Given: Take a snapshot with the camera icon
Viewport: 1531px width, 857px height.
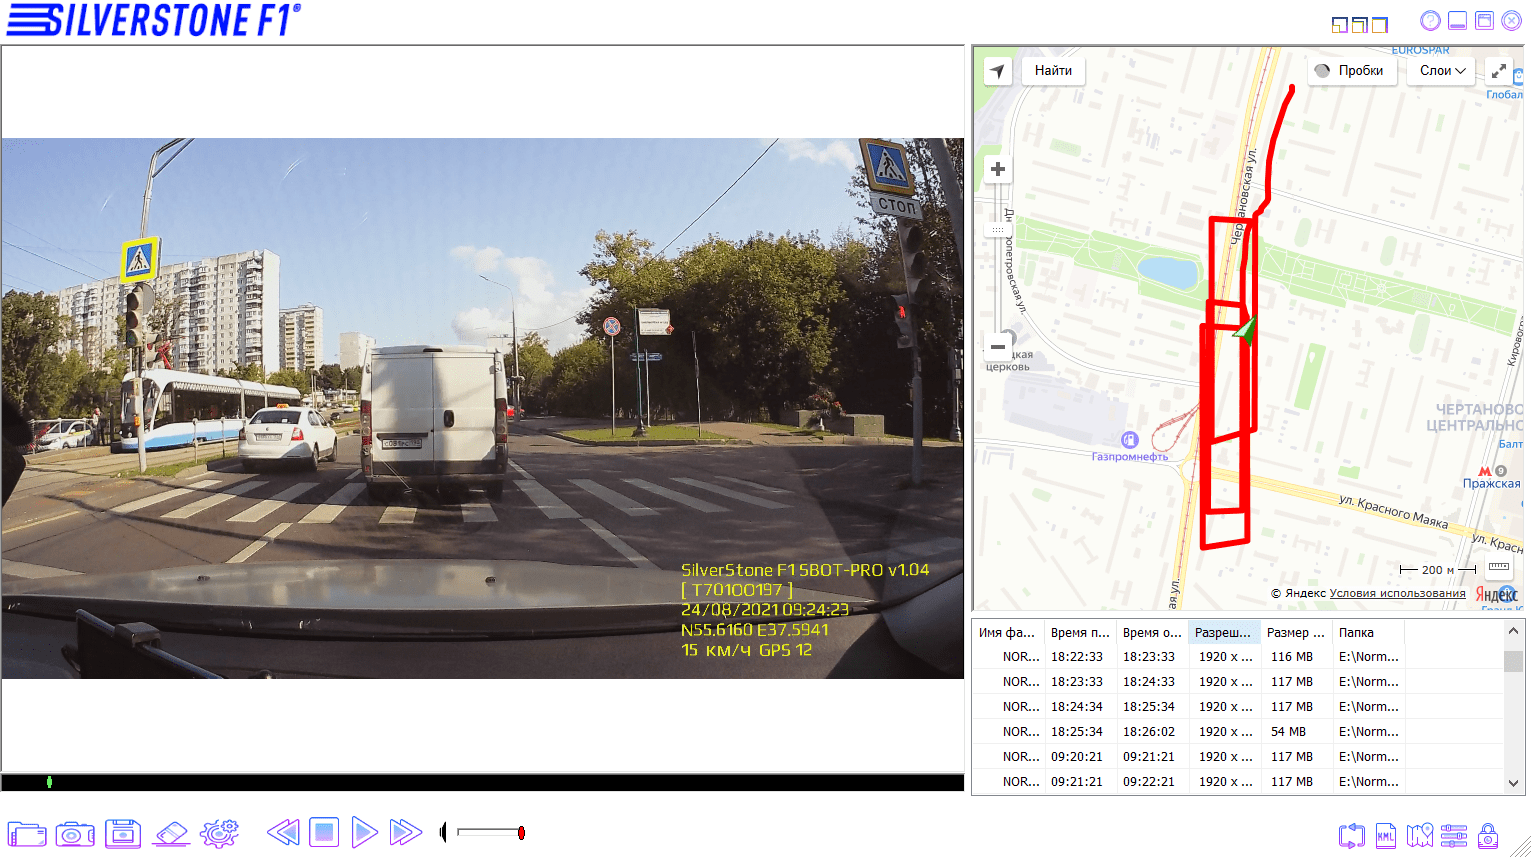Looking at the screenshot, I should click(75, 833).
